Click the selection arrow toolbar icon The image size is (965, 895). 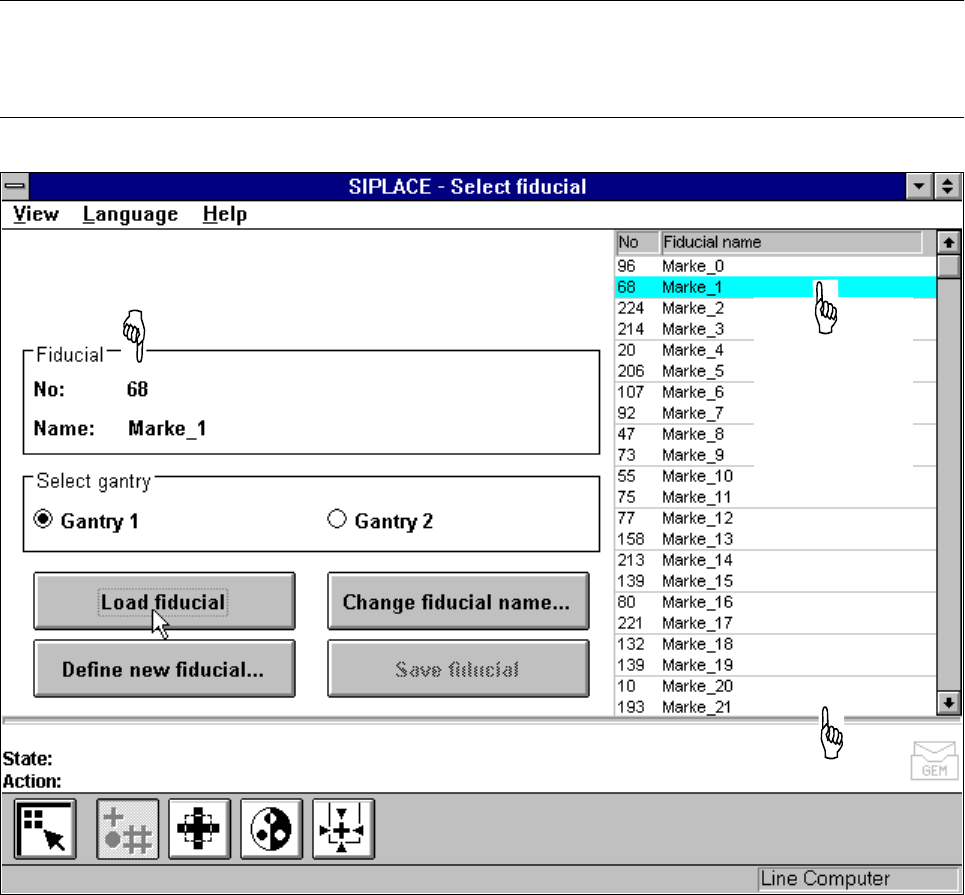point(45,829)
